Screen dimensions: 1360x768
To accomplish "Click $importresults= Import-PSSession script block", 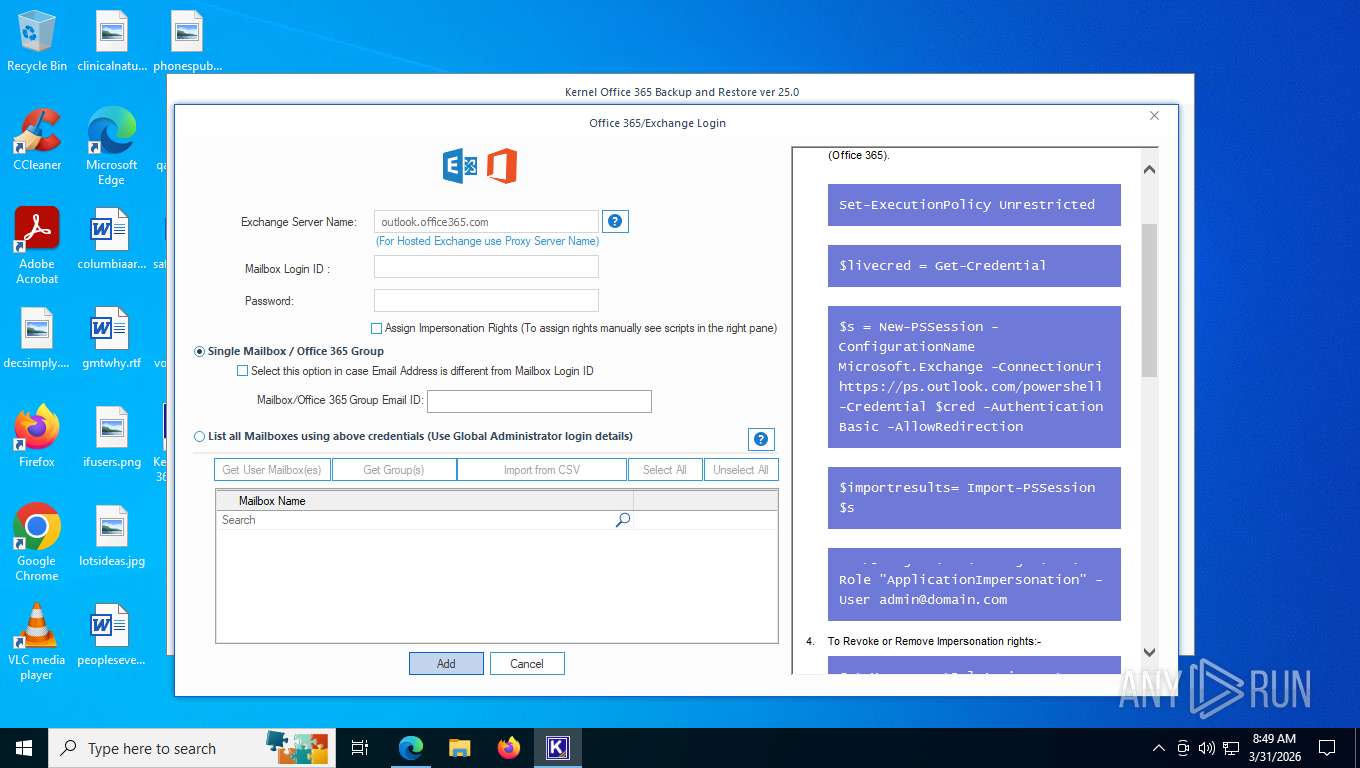I will click(974, 498).
